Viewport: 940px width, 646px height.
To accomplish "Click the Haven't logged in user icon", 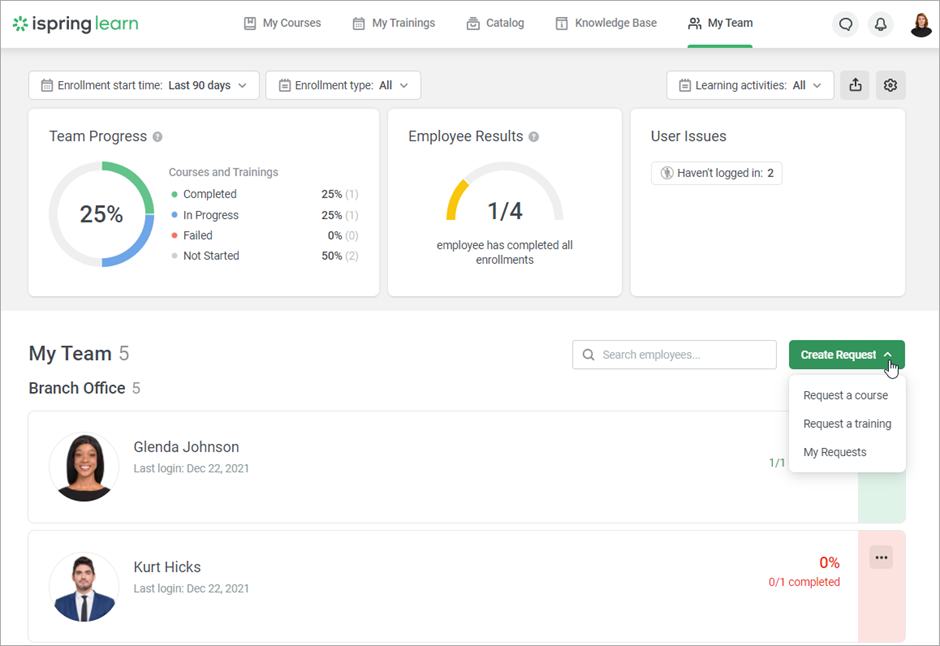I will click(667, 173).
